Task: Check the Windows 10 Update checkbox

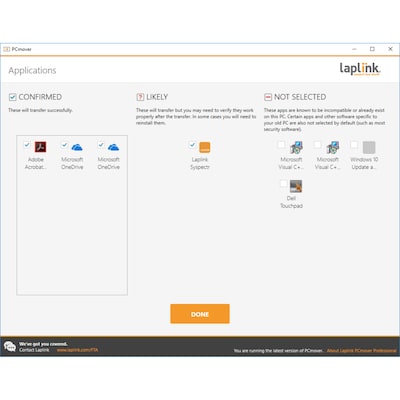Action: point(354,145)
